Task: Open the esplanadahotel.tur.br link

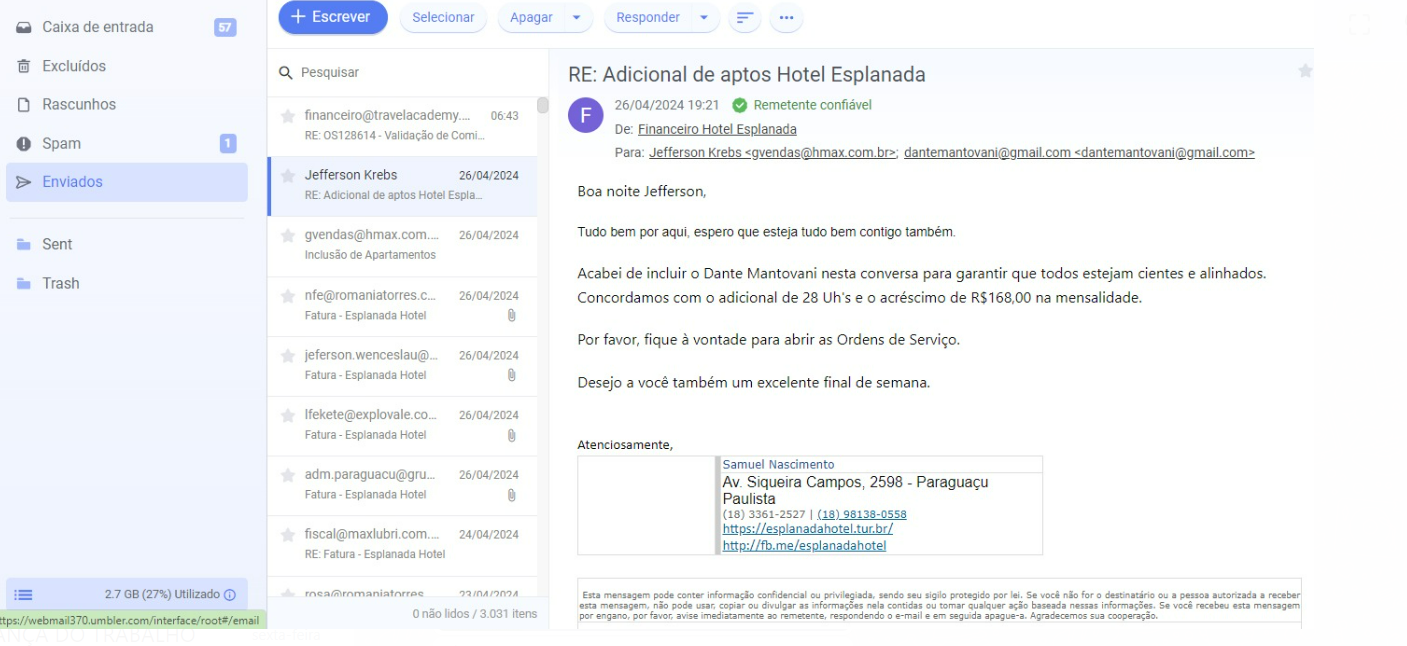Action: 807,529
